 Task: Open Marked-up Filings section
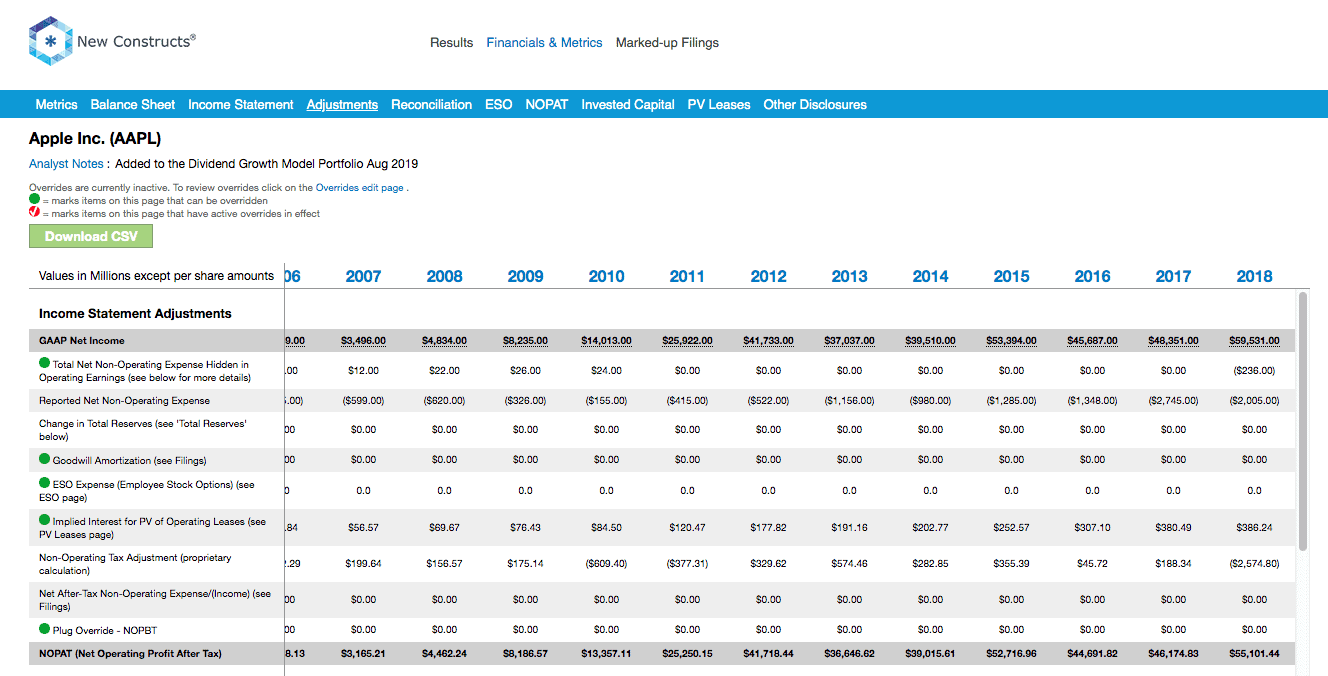click(667, 43)
